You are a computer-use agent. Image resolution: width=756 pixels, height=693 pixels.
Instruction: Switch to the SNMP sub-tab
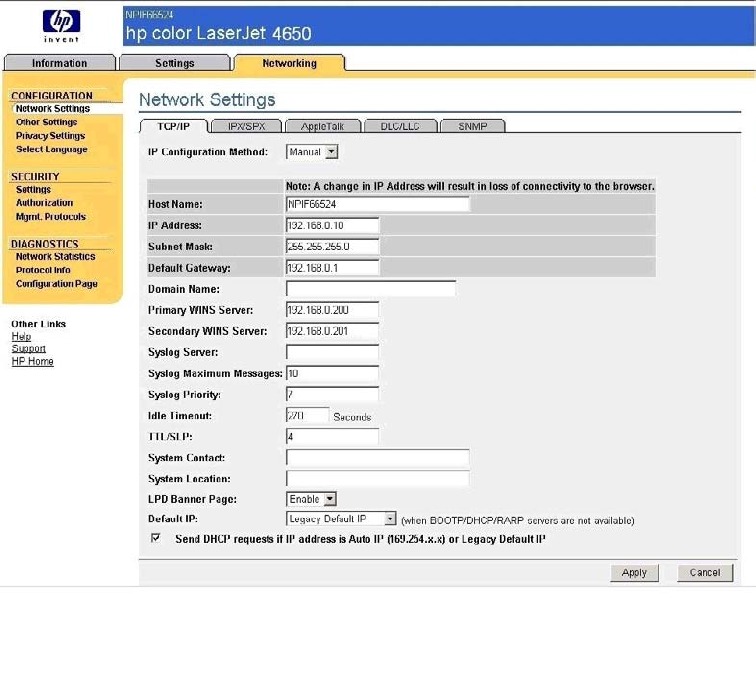click(472, 126)
